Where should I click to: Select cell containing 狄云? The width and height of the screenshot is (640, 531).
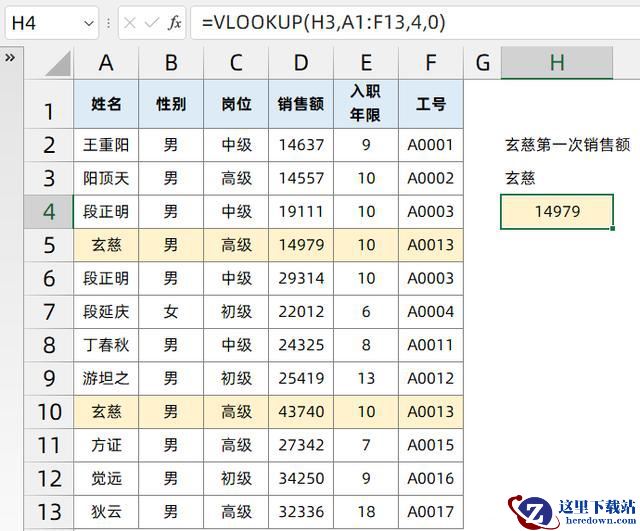pos(106,512)
